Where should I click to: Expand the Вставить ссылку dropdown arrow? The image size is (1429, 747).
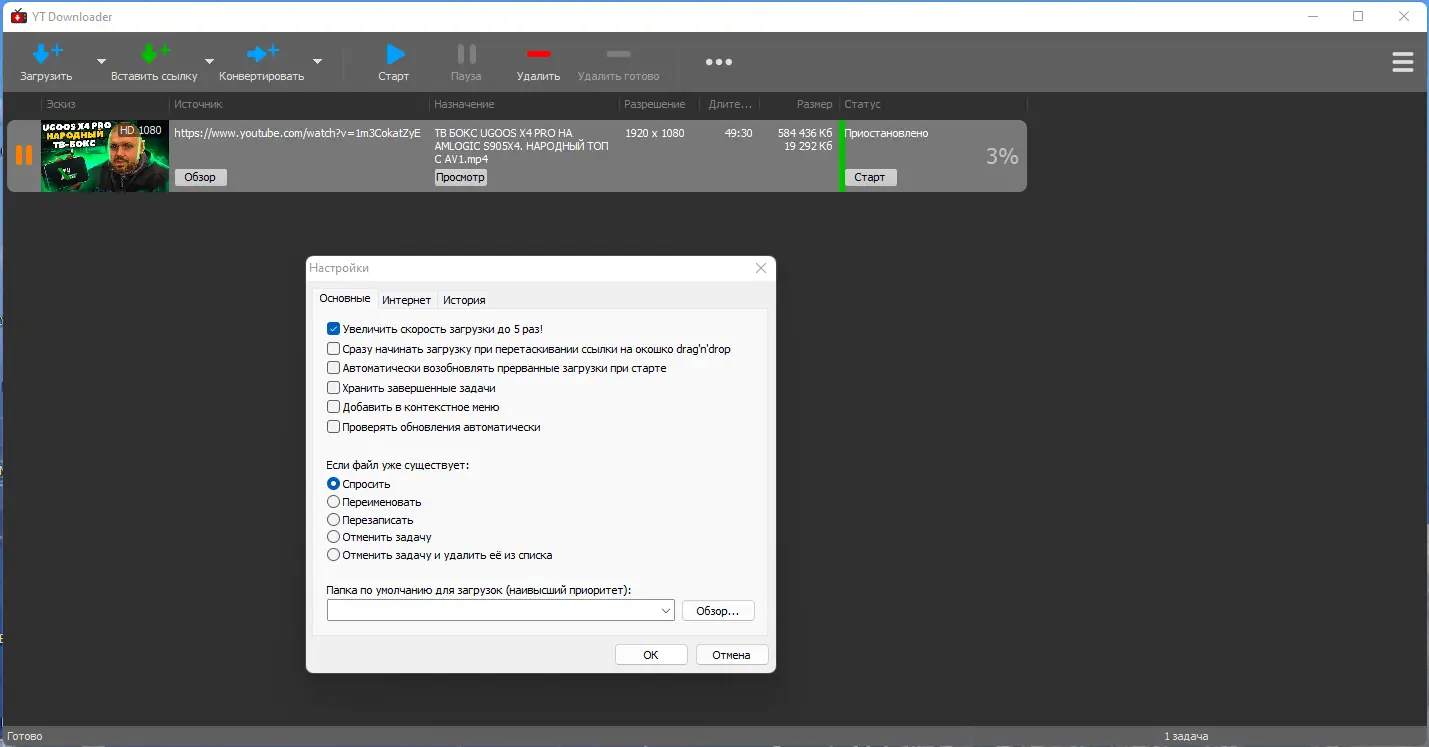click(209, 61)
